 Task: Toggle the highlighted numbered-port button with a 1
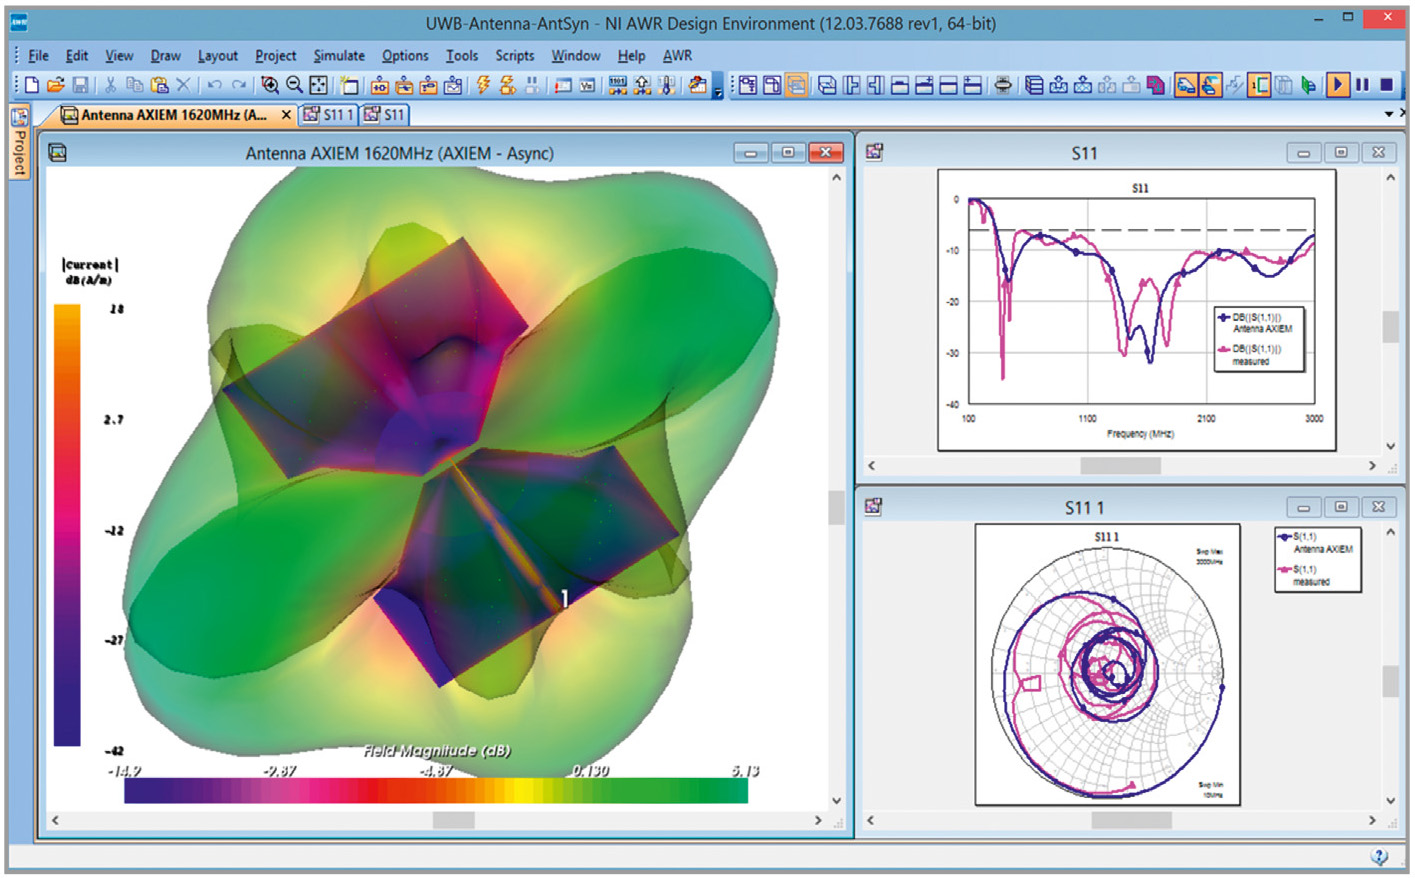coord(1260,86)
